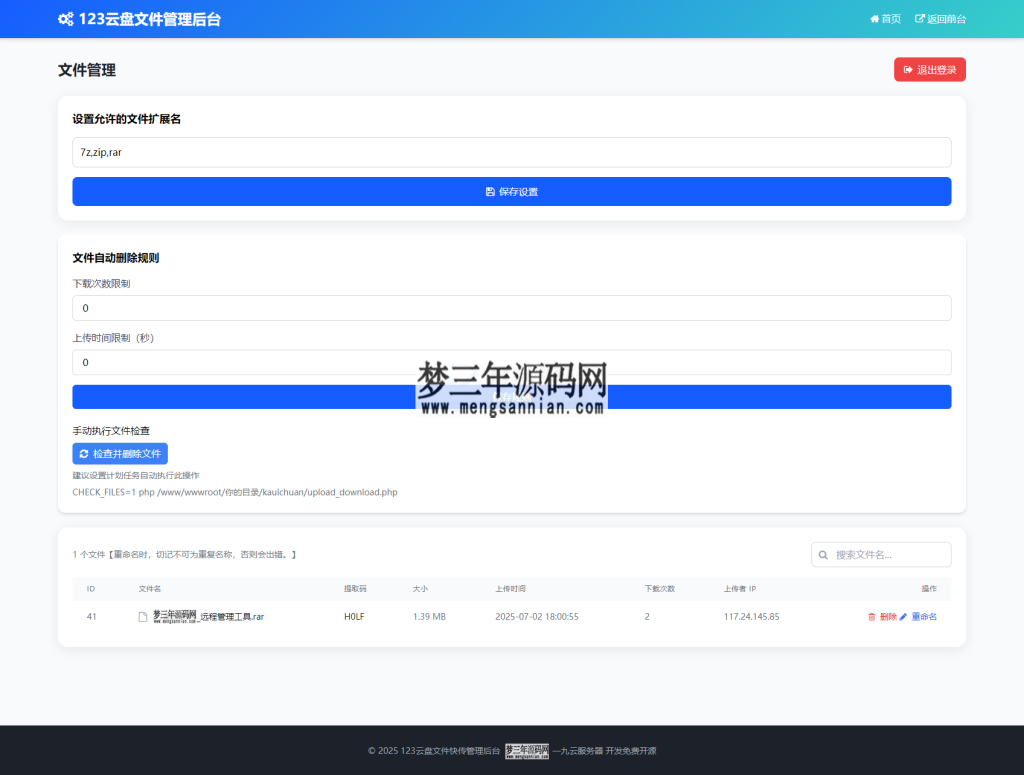Click the pencil icon beside 重命名
Screen dimensions: 1024x775
click(x=905, y=616)
